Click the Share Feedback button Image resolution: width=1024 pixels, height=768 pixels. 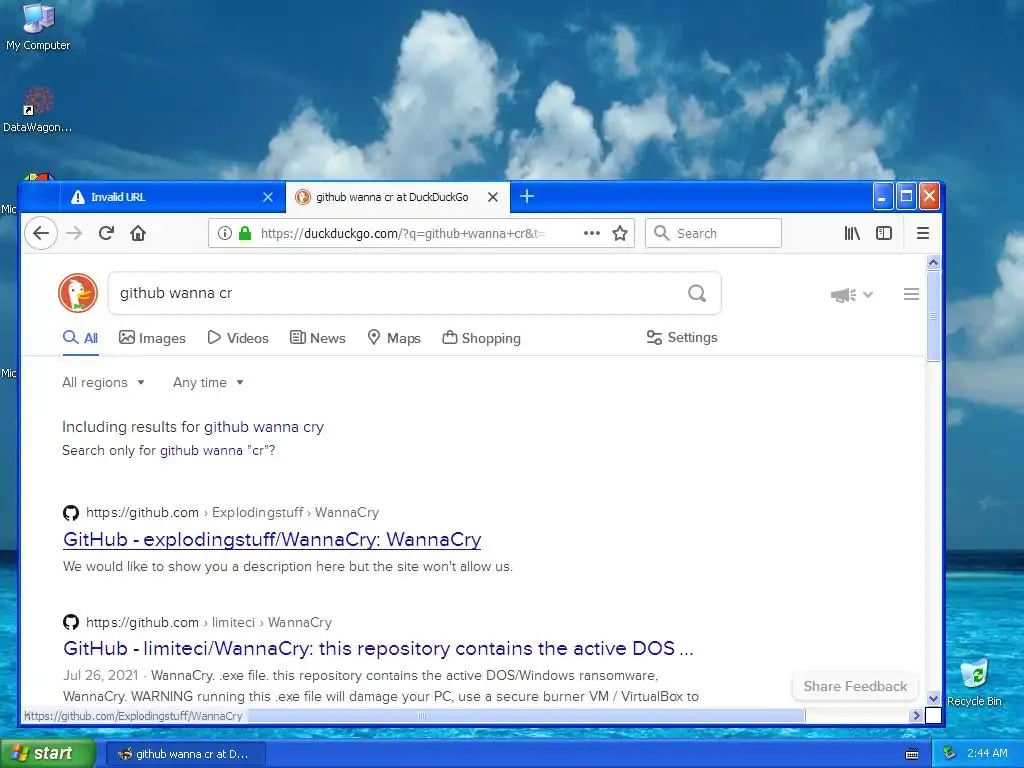[x=855, y=686]
